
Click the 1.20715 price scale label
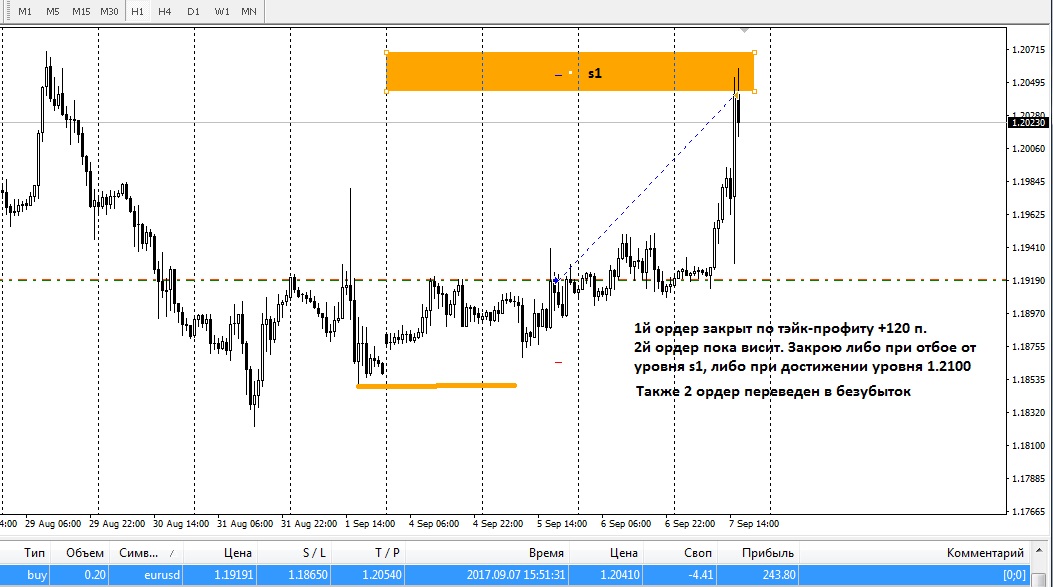pyautogui.click(x=1028, y=49)
